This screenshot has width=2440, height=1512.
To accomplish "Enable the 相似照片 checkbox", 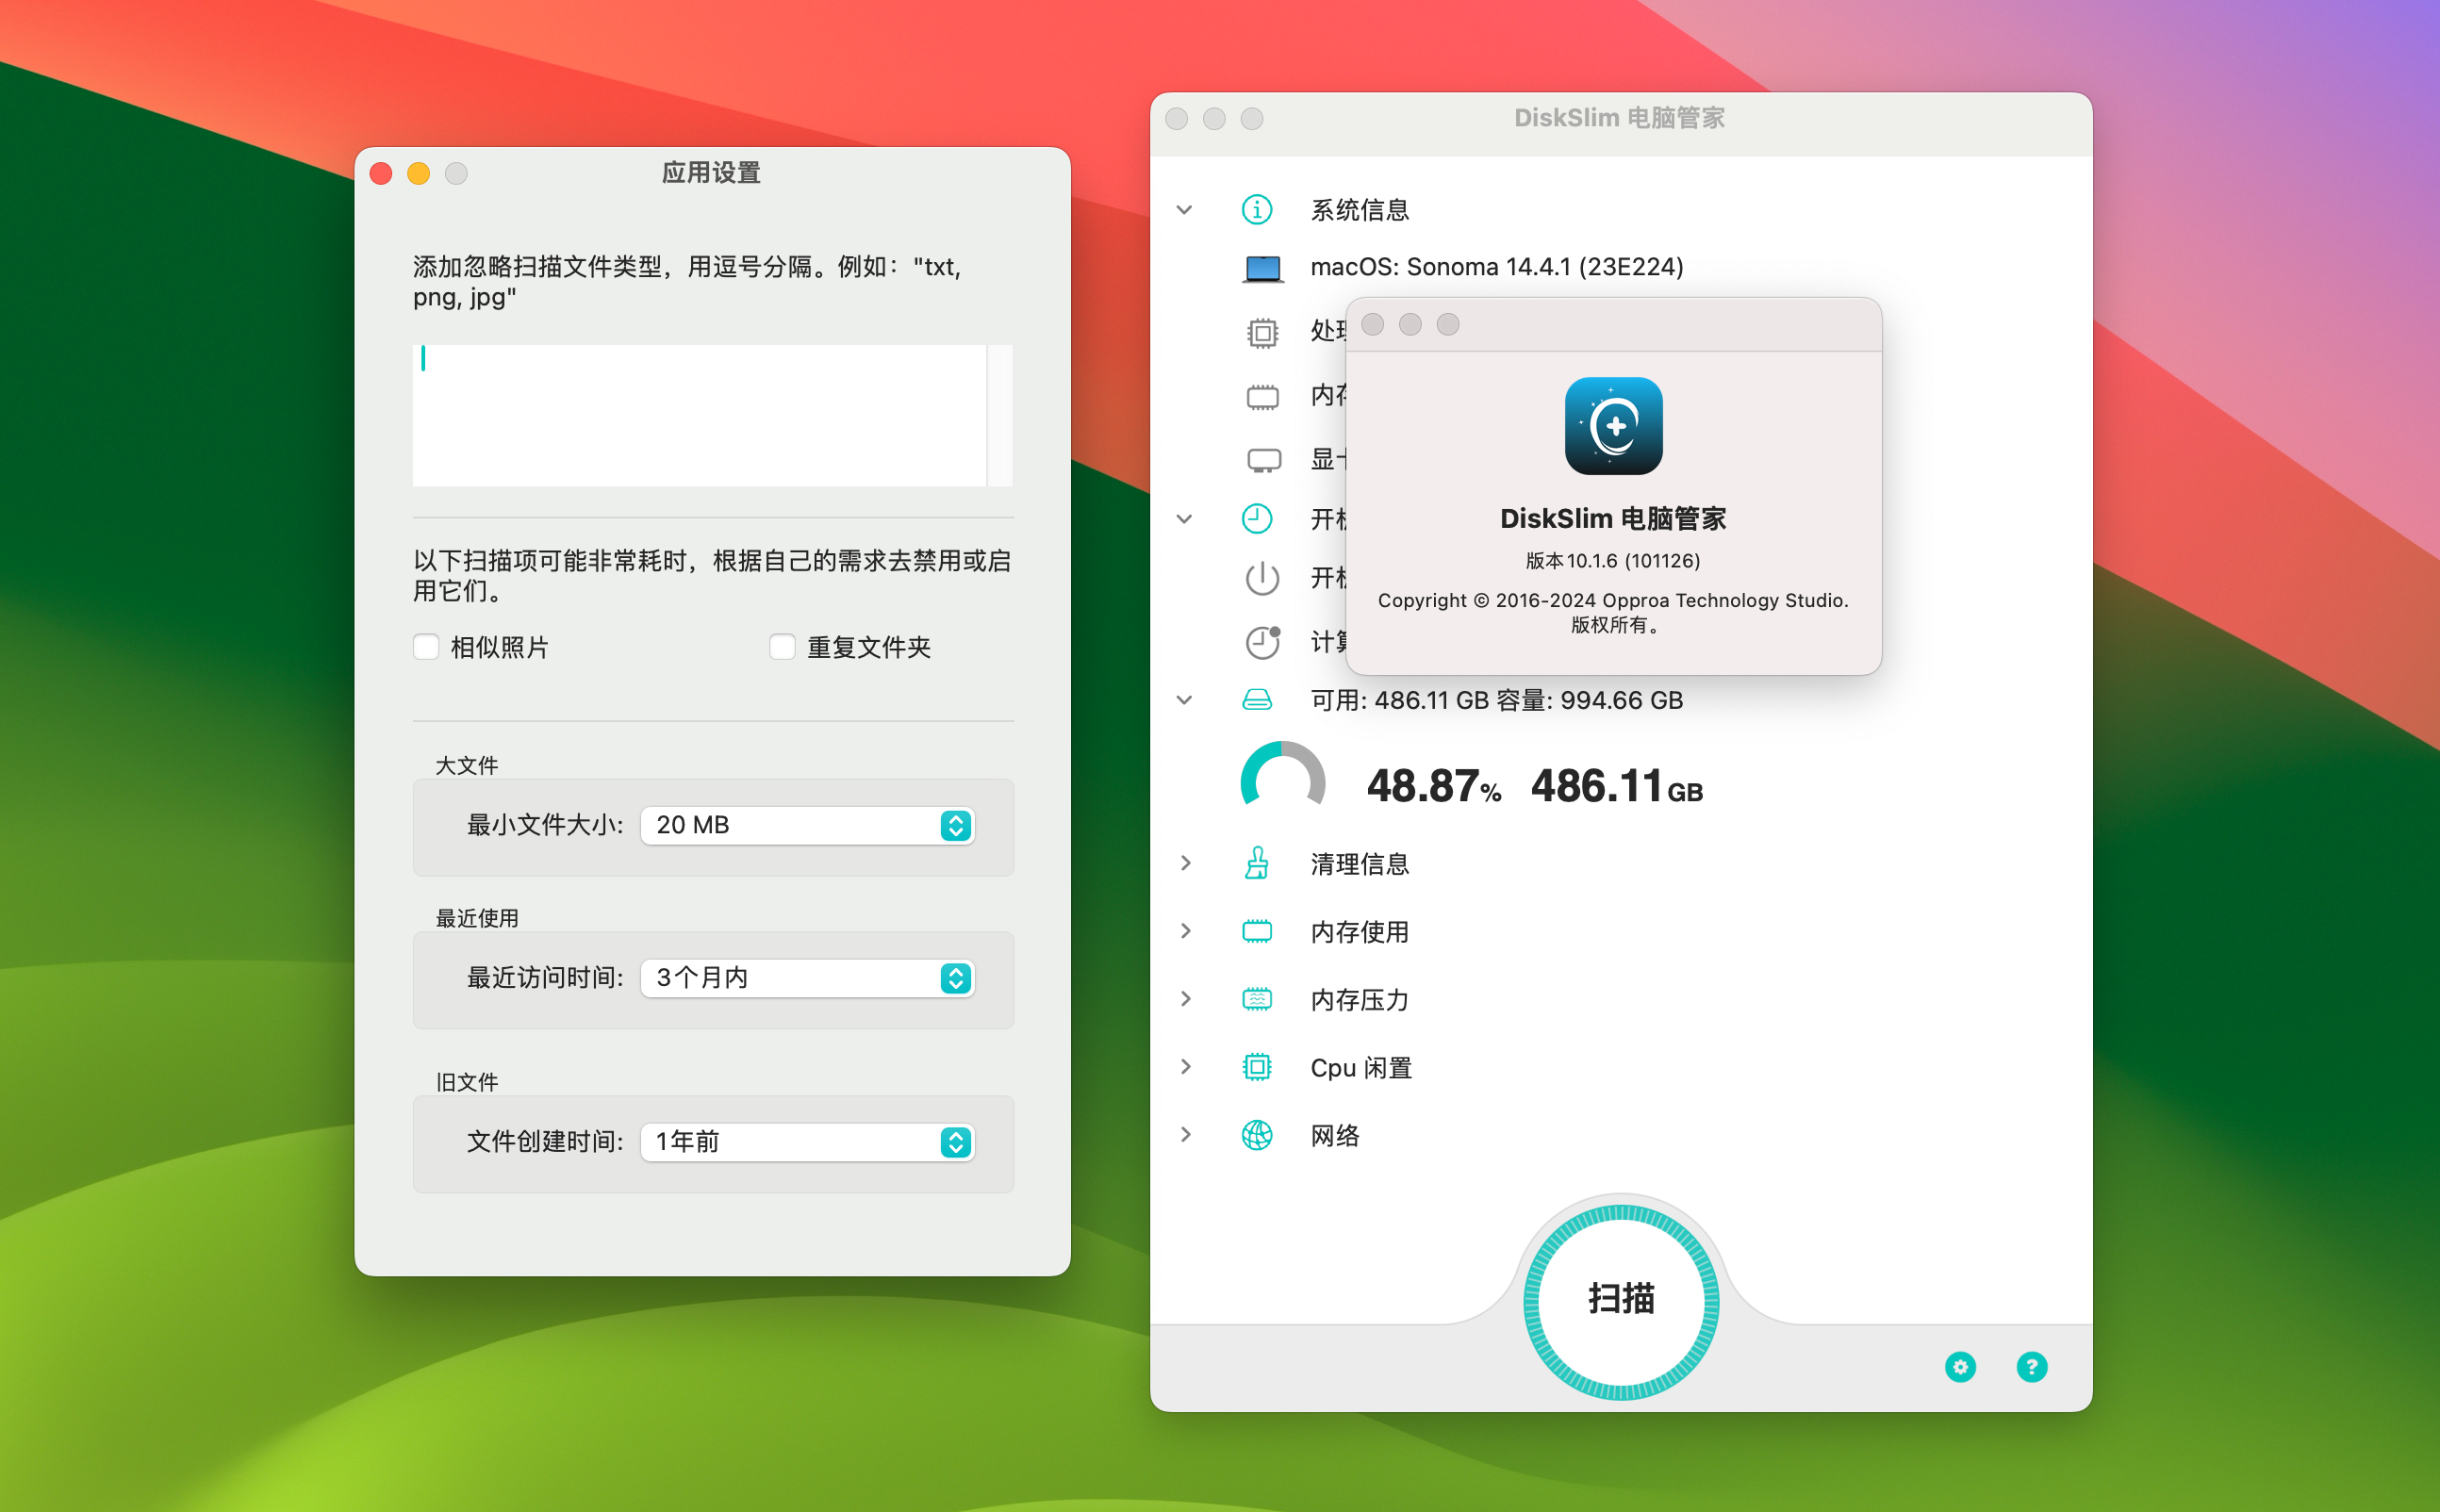I will 426,647.
